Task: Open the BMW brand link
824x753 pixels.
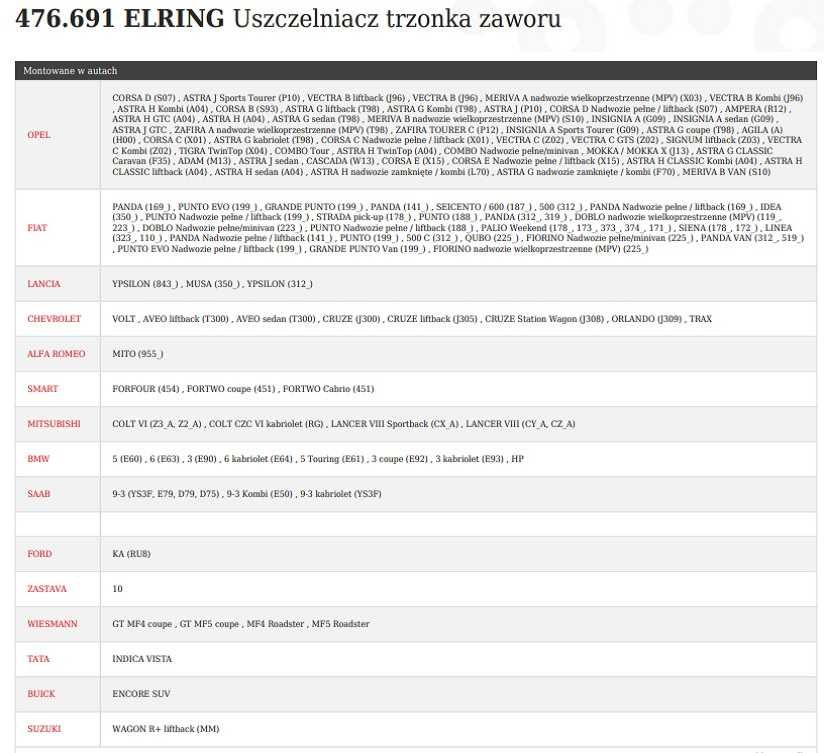Action: [x=38, y=459]
